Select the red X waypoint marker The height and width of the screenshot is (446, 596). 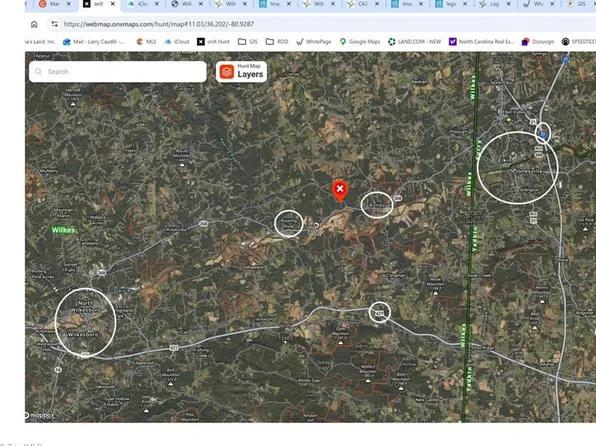(340, 191)
